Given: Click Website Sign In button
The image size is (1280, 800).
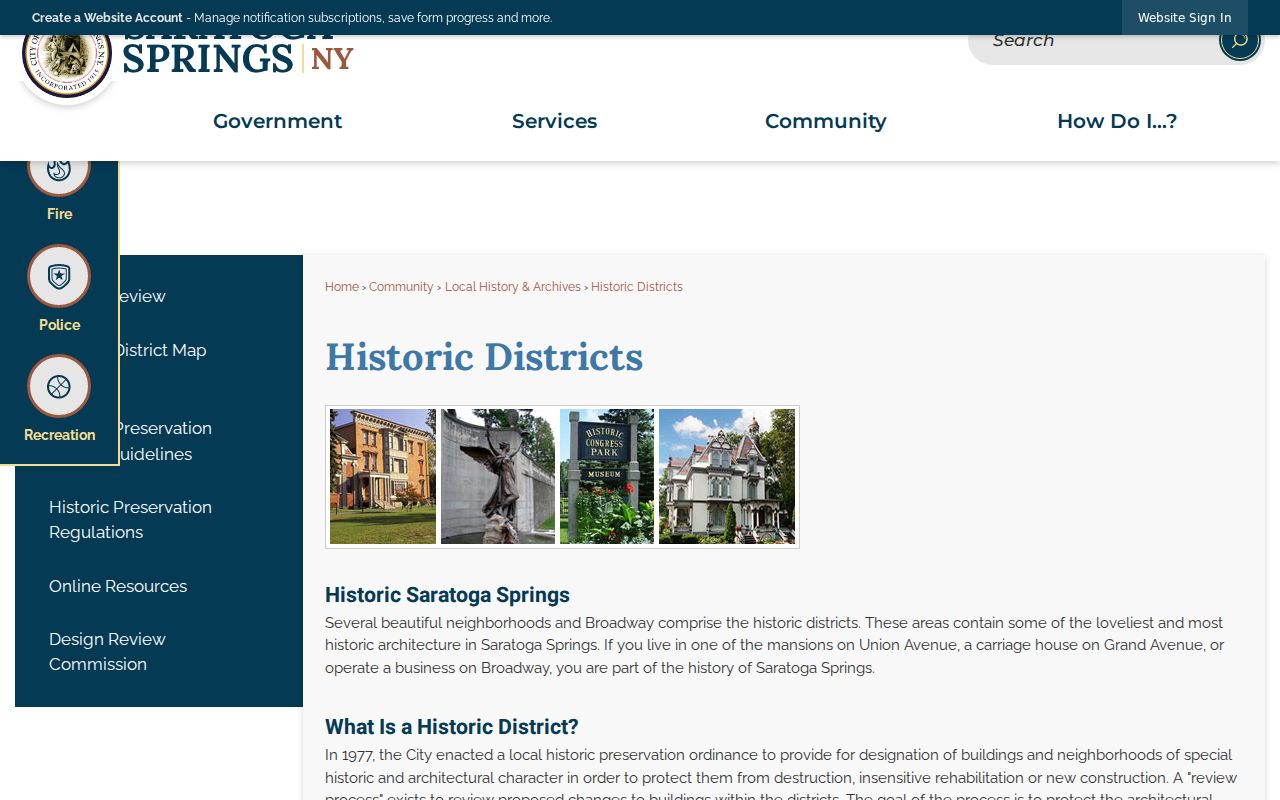Looking at the screenshot, I should [x=1184, y=18].
